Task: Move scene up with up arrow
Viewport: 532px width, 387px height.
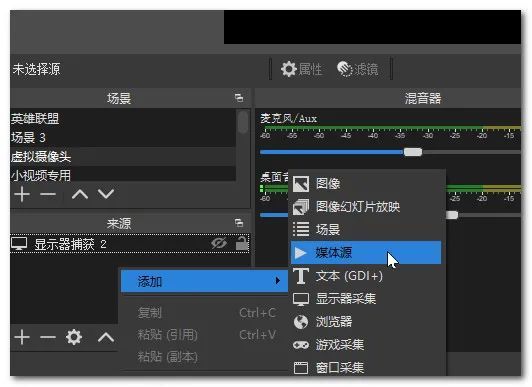Action: 80,194
